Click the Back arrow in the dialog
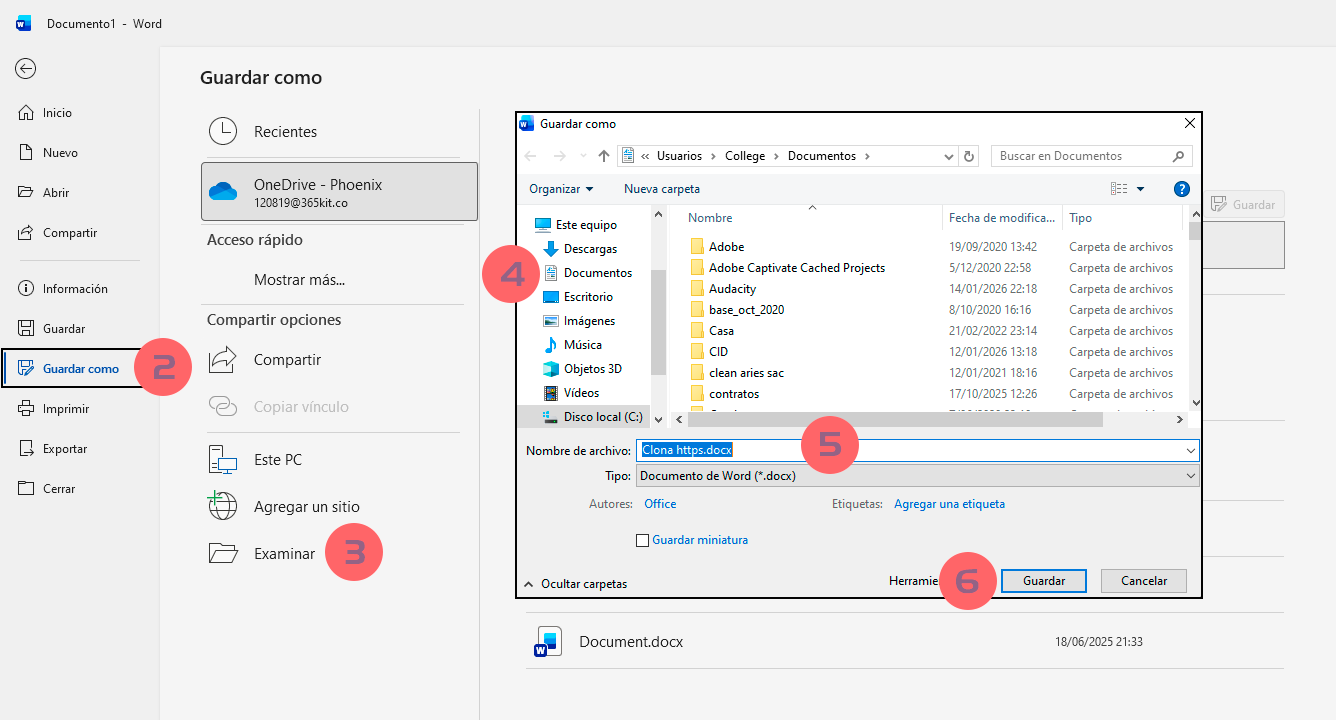1336x720 pixels. (x=530, y=156)
